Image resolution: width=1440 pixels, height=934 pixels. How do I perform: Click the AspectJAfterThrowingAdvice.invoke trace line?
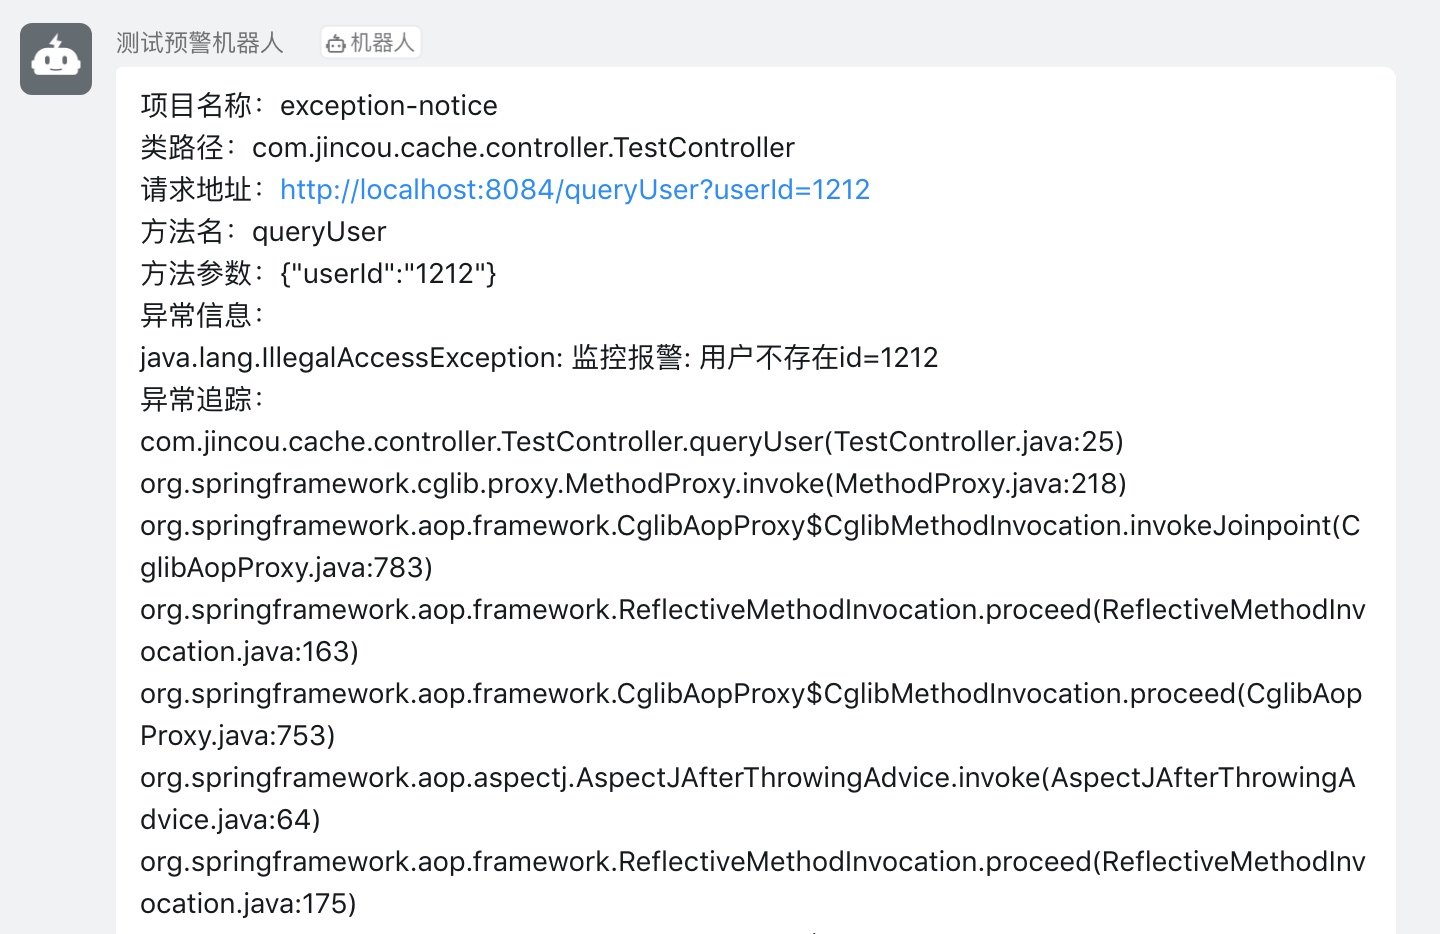pos(748,778)
